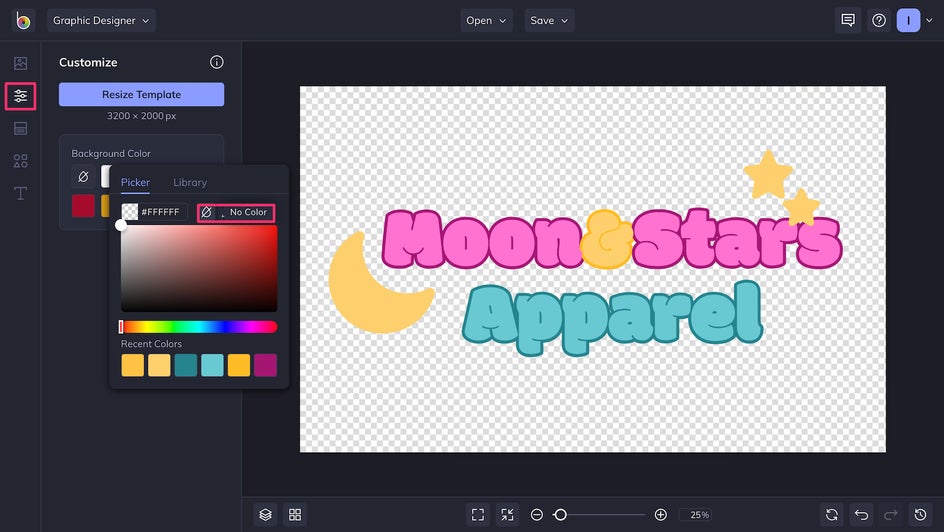This screenshot has height=532, width=944.
Task: Expand the Graphic Designer dropdown
Action: (x=101, y=20)
